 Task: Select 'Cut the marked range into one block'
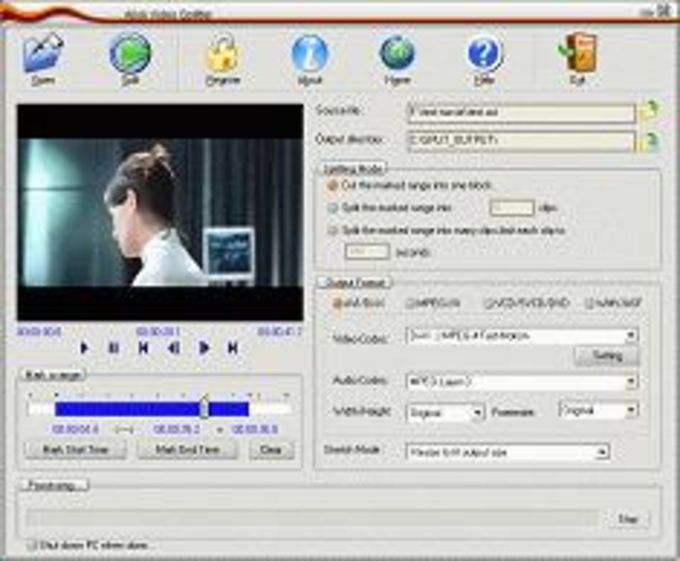click(x=333, y=186)
